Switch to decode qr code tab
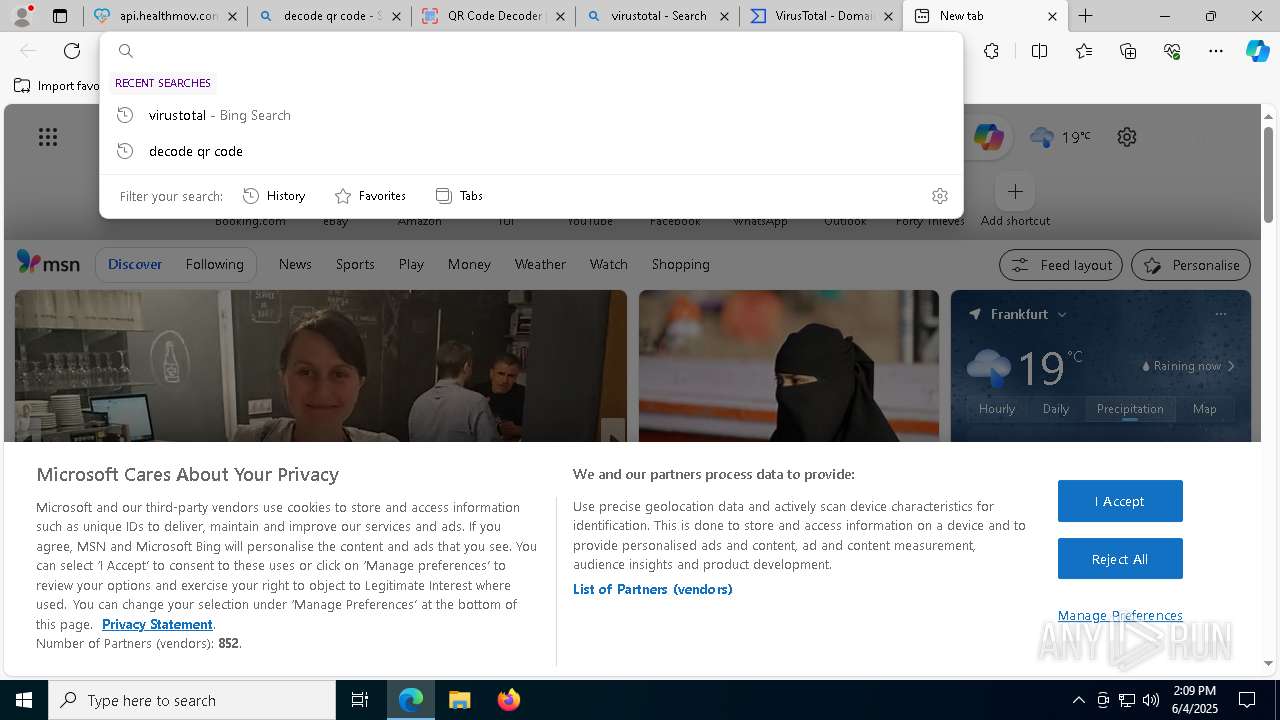 [330, 16]
